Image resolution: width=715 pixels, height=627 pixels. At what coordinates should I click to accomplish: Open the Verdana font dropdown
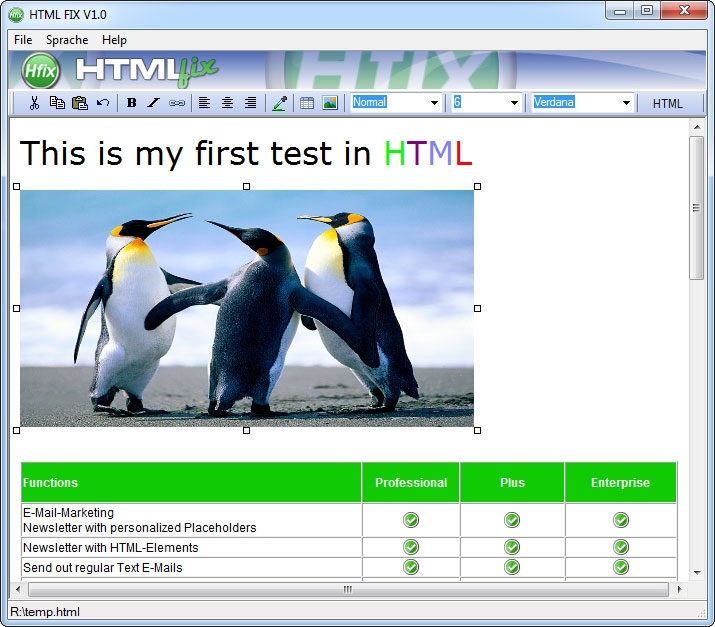(x=626, y=103)
